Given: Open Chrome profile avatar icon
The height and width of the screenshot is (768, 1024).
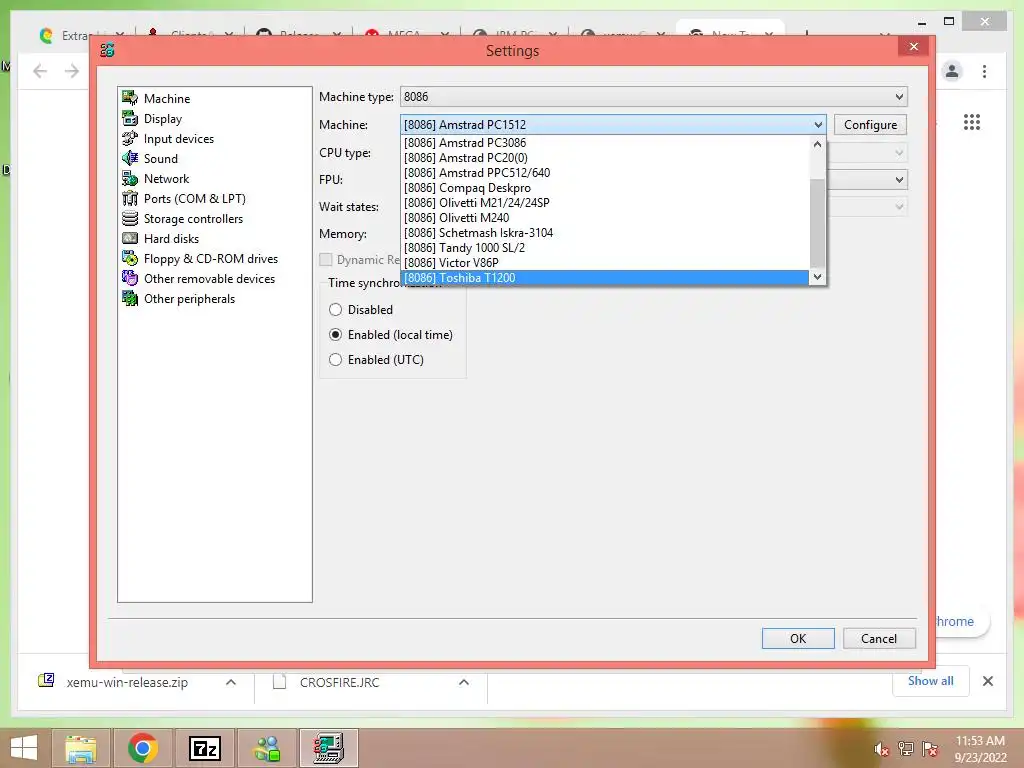Looking at the screenshot, I should coord(952,71).
